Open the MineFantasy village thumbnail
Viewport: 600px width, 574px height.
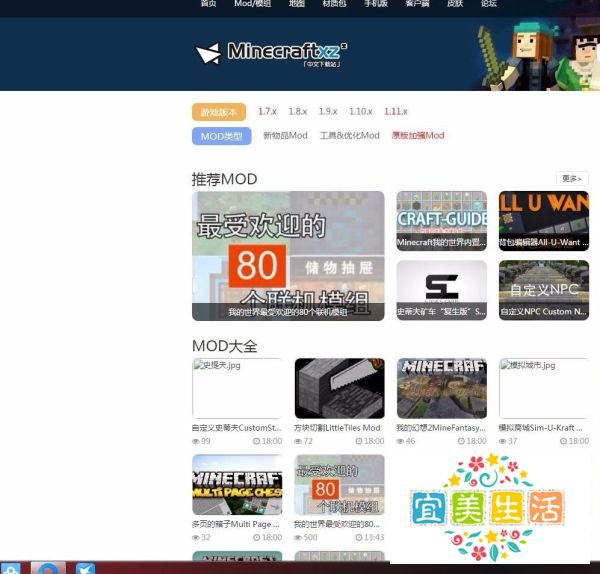coord(442,388)
